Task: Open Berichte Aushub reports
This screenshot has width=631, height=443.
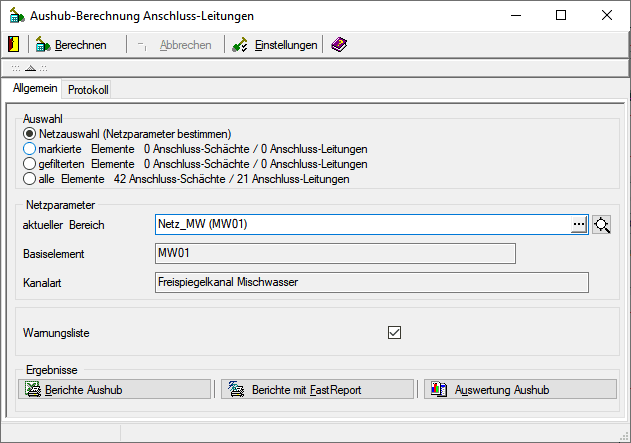Action: (116, 389)
